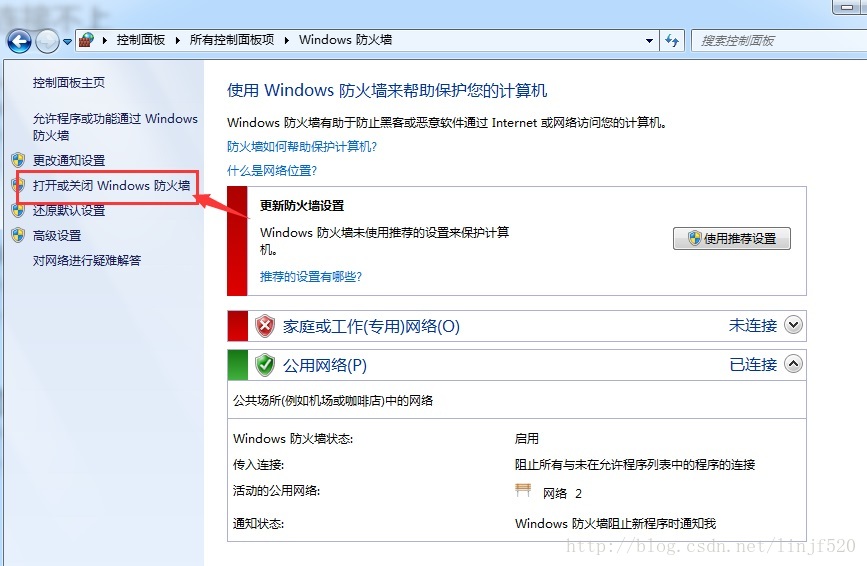Click the 公共场所(例如机场或咖啡店)中的网络 description

click(333, 400)
